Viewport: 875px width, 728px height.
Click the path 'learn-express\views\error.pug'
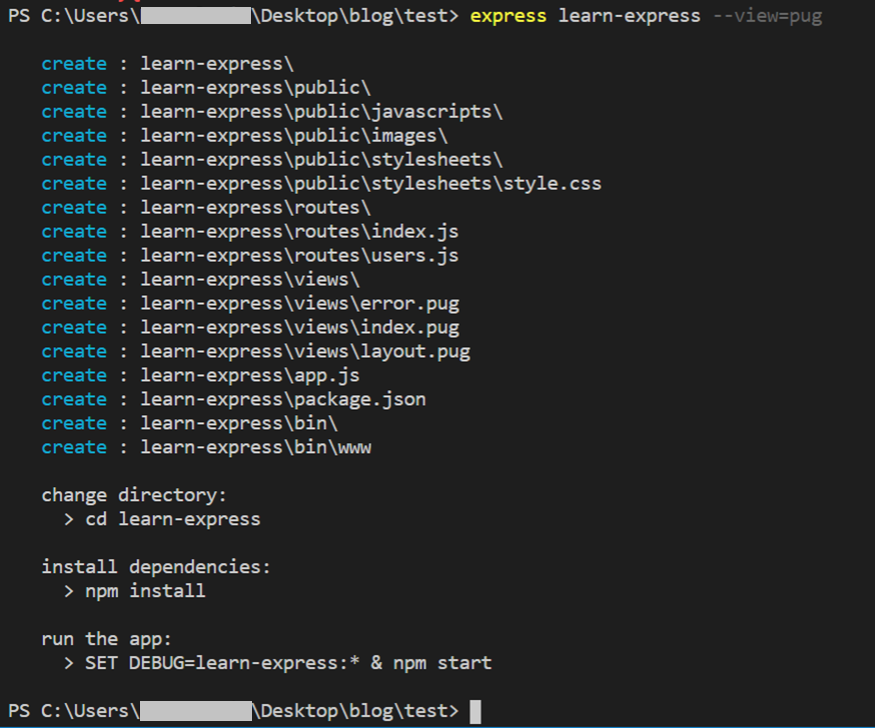[x=300, y=303]
